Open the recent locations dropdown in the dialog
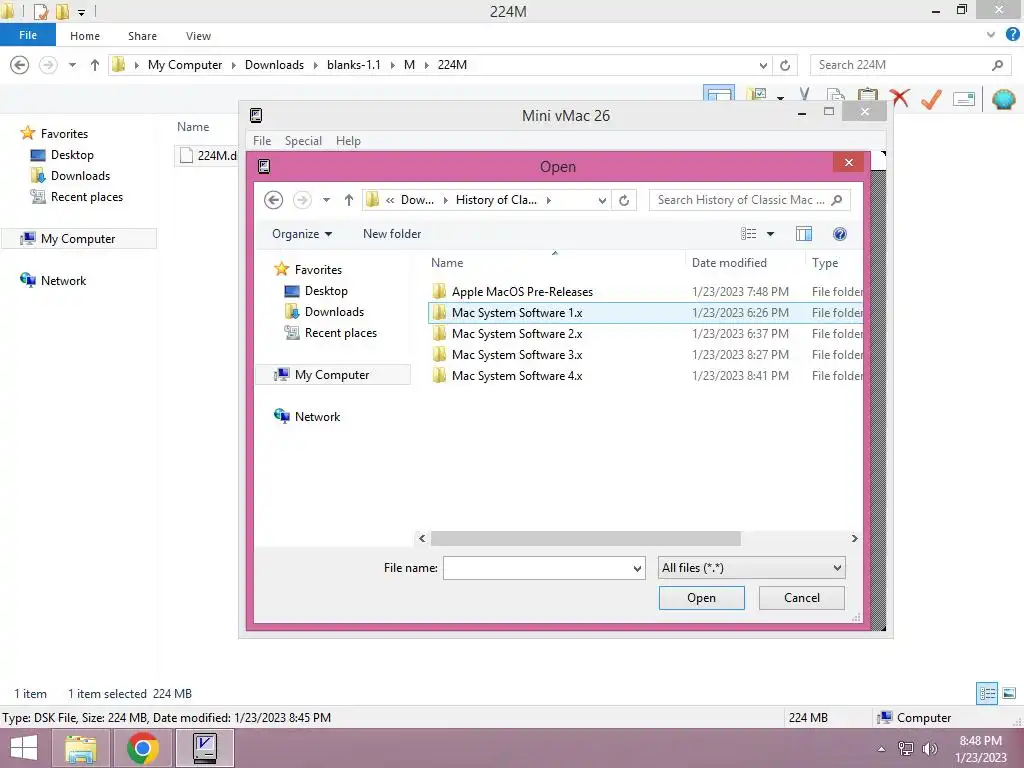Image resolution: width=1024 pixels, height=768 pixels. click(326, 200)
